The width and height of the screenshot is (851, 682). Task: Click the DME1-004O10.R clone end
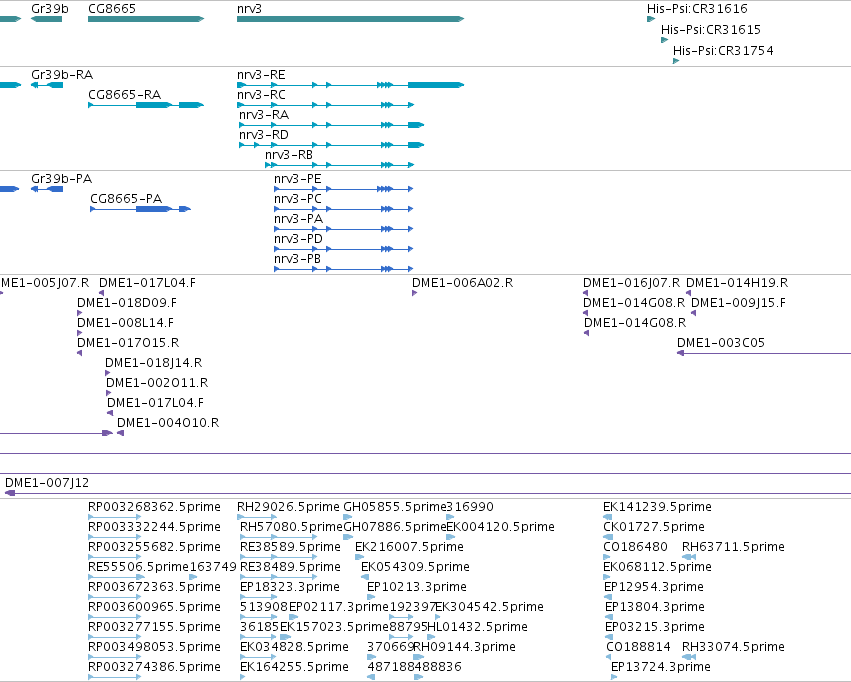[168, 423]
